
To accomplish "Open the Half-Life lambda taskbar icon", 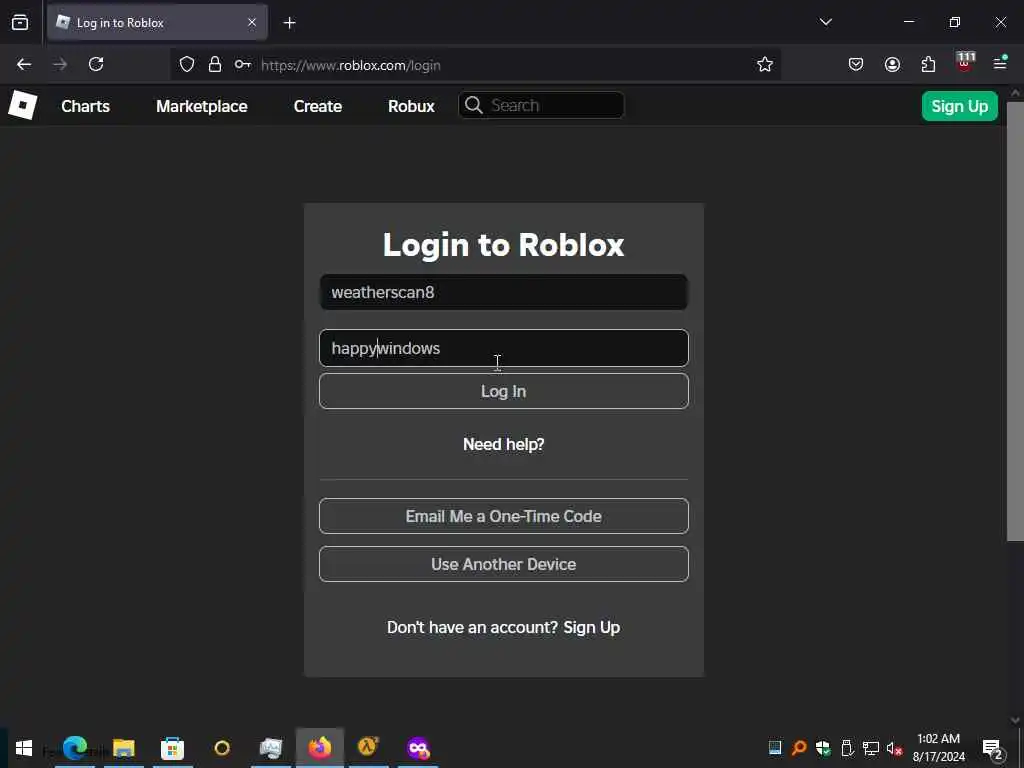I will tap(368, 746).
